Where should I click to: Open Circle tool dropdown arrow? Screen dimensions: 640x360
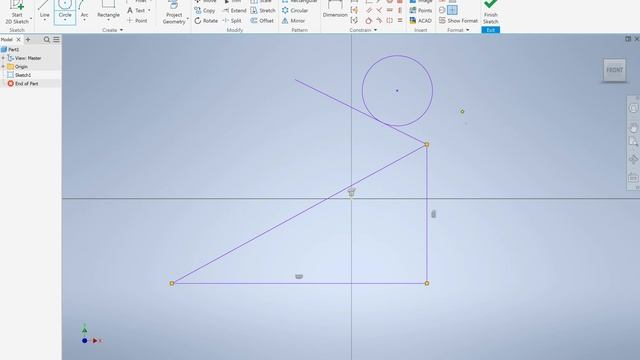65,20
